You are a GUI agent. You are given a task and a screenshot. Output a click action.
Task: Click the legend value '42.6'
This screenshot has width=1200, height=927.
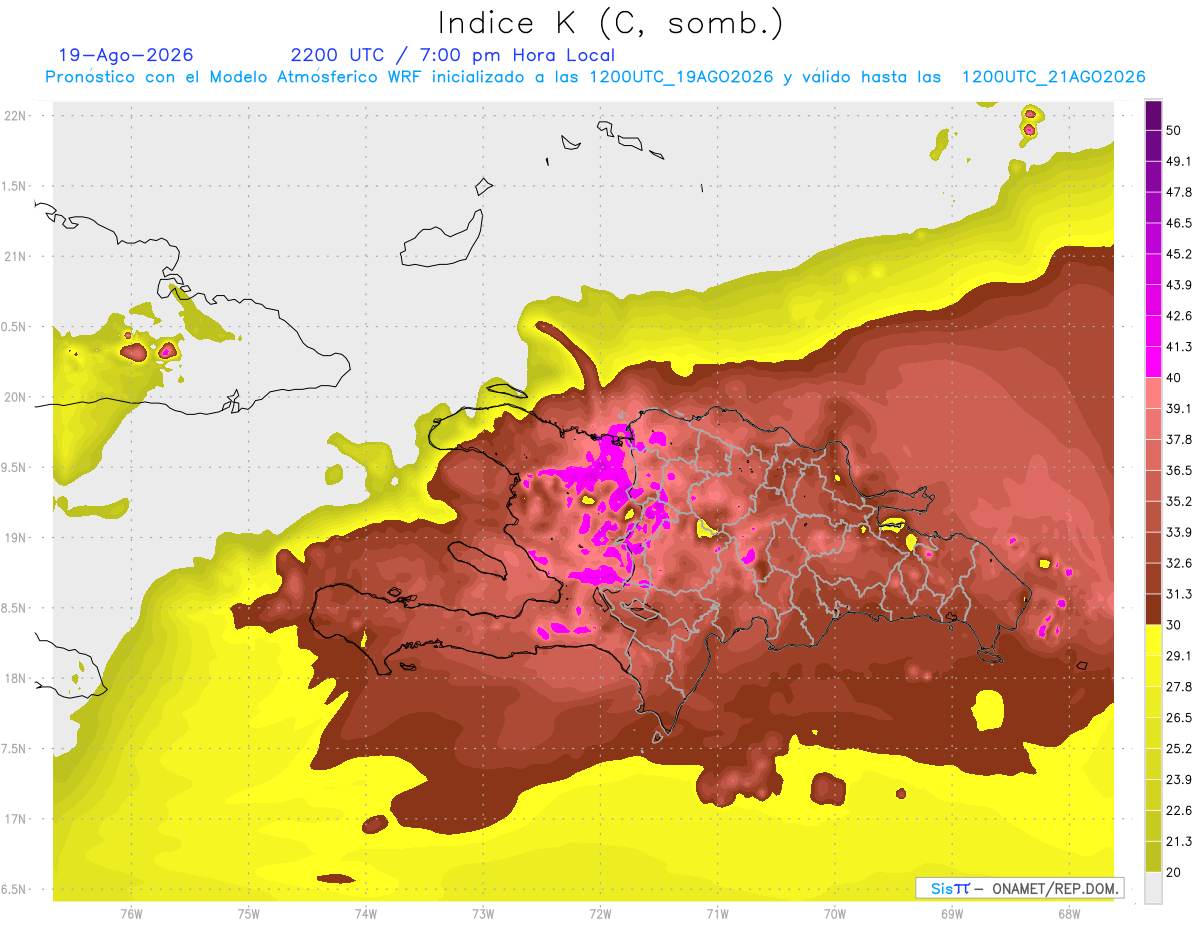tap(1179, 317)
